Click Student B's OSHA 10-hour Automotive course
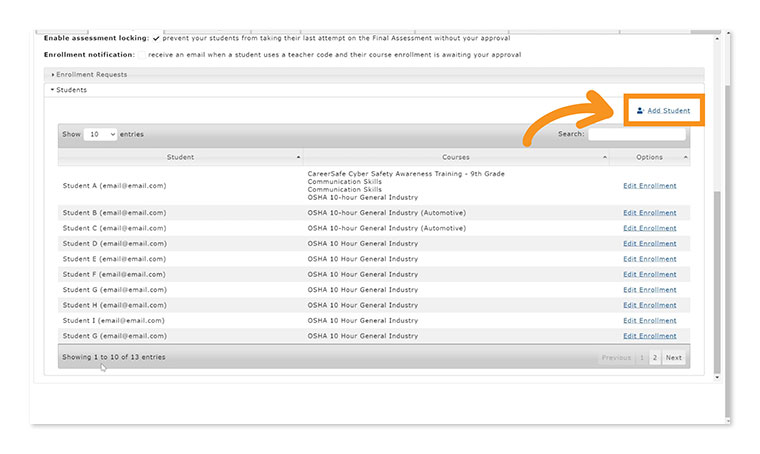760x454 pixels. (386, 213)
